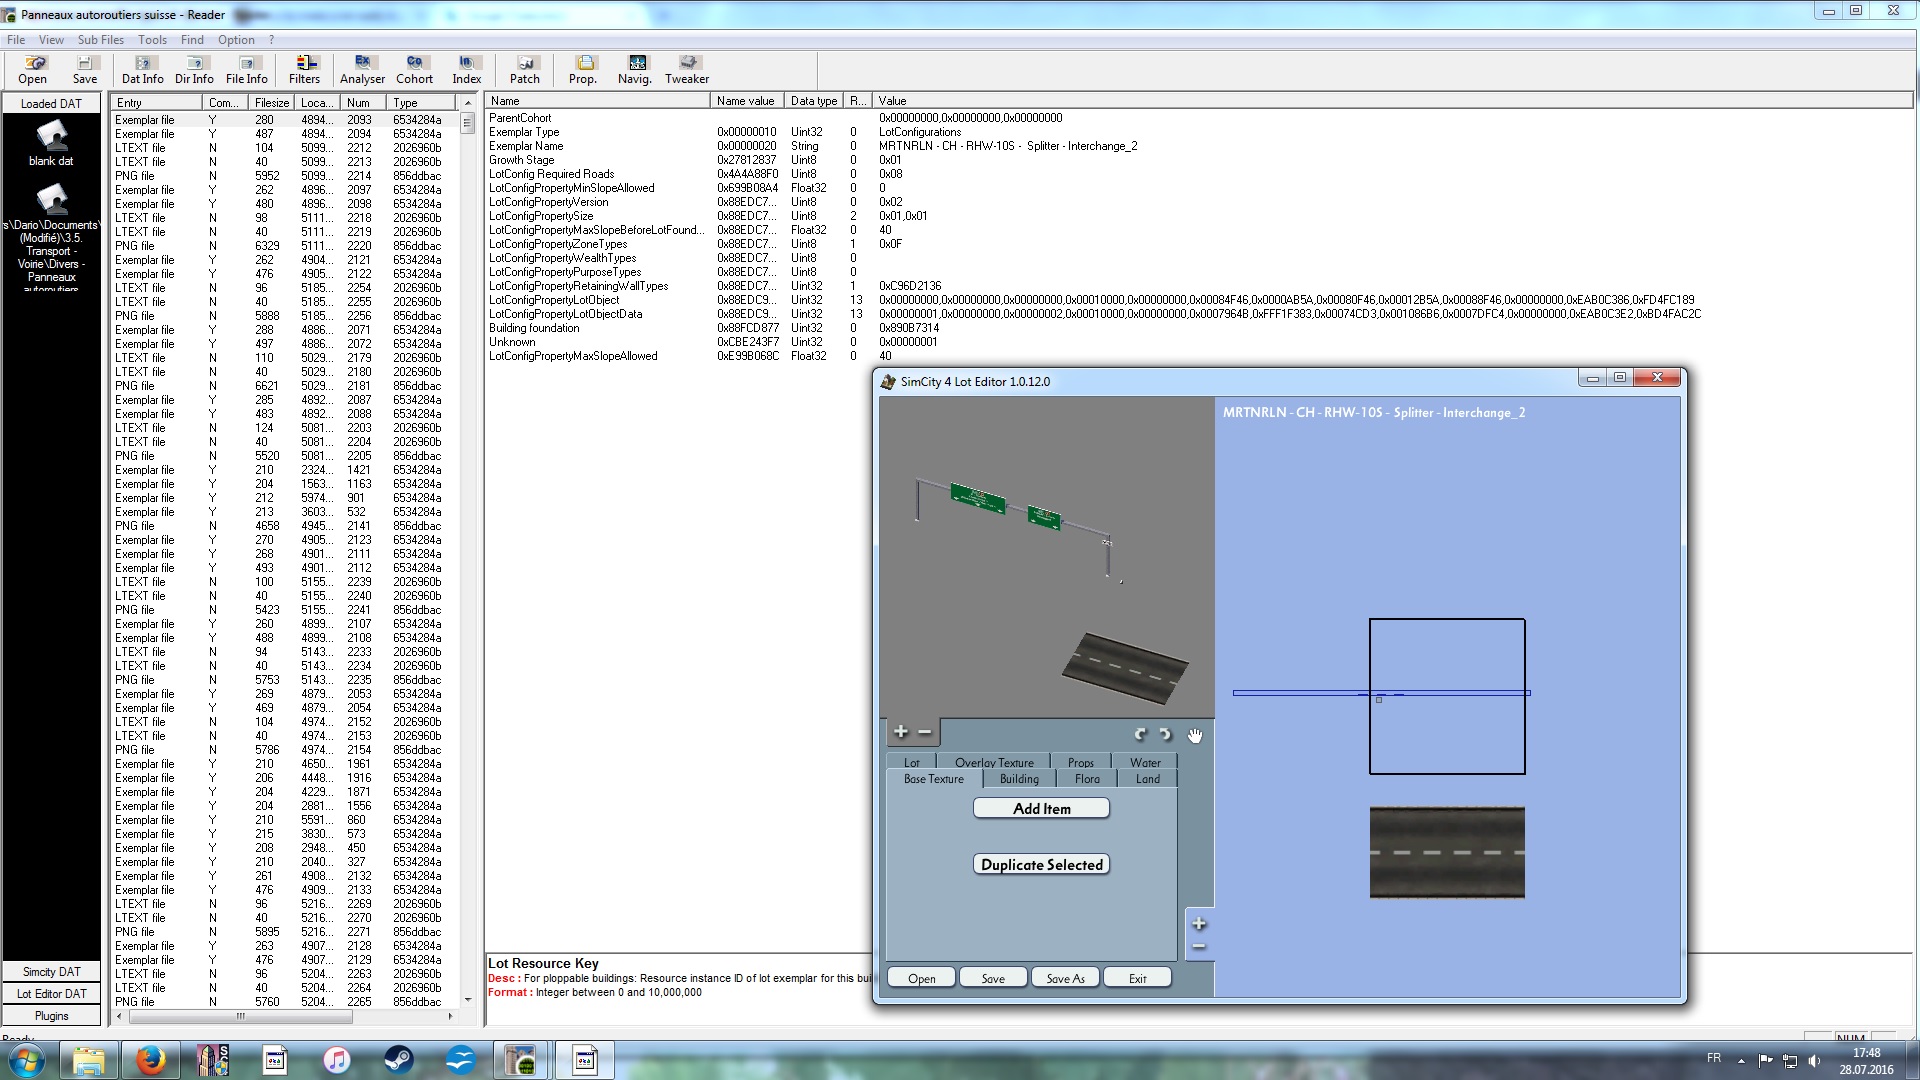This screenshot has width=1920, height=1080.
Task: Click the Dat Info toolbar icon
Action: 142,69
